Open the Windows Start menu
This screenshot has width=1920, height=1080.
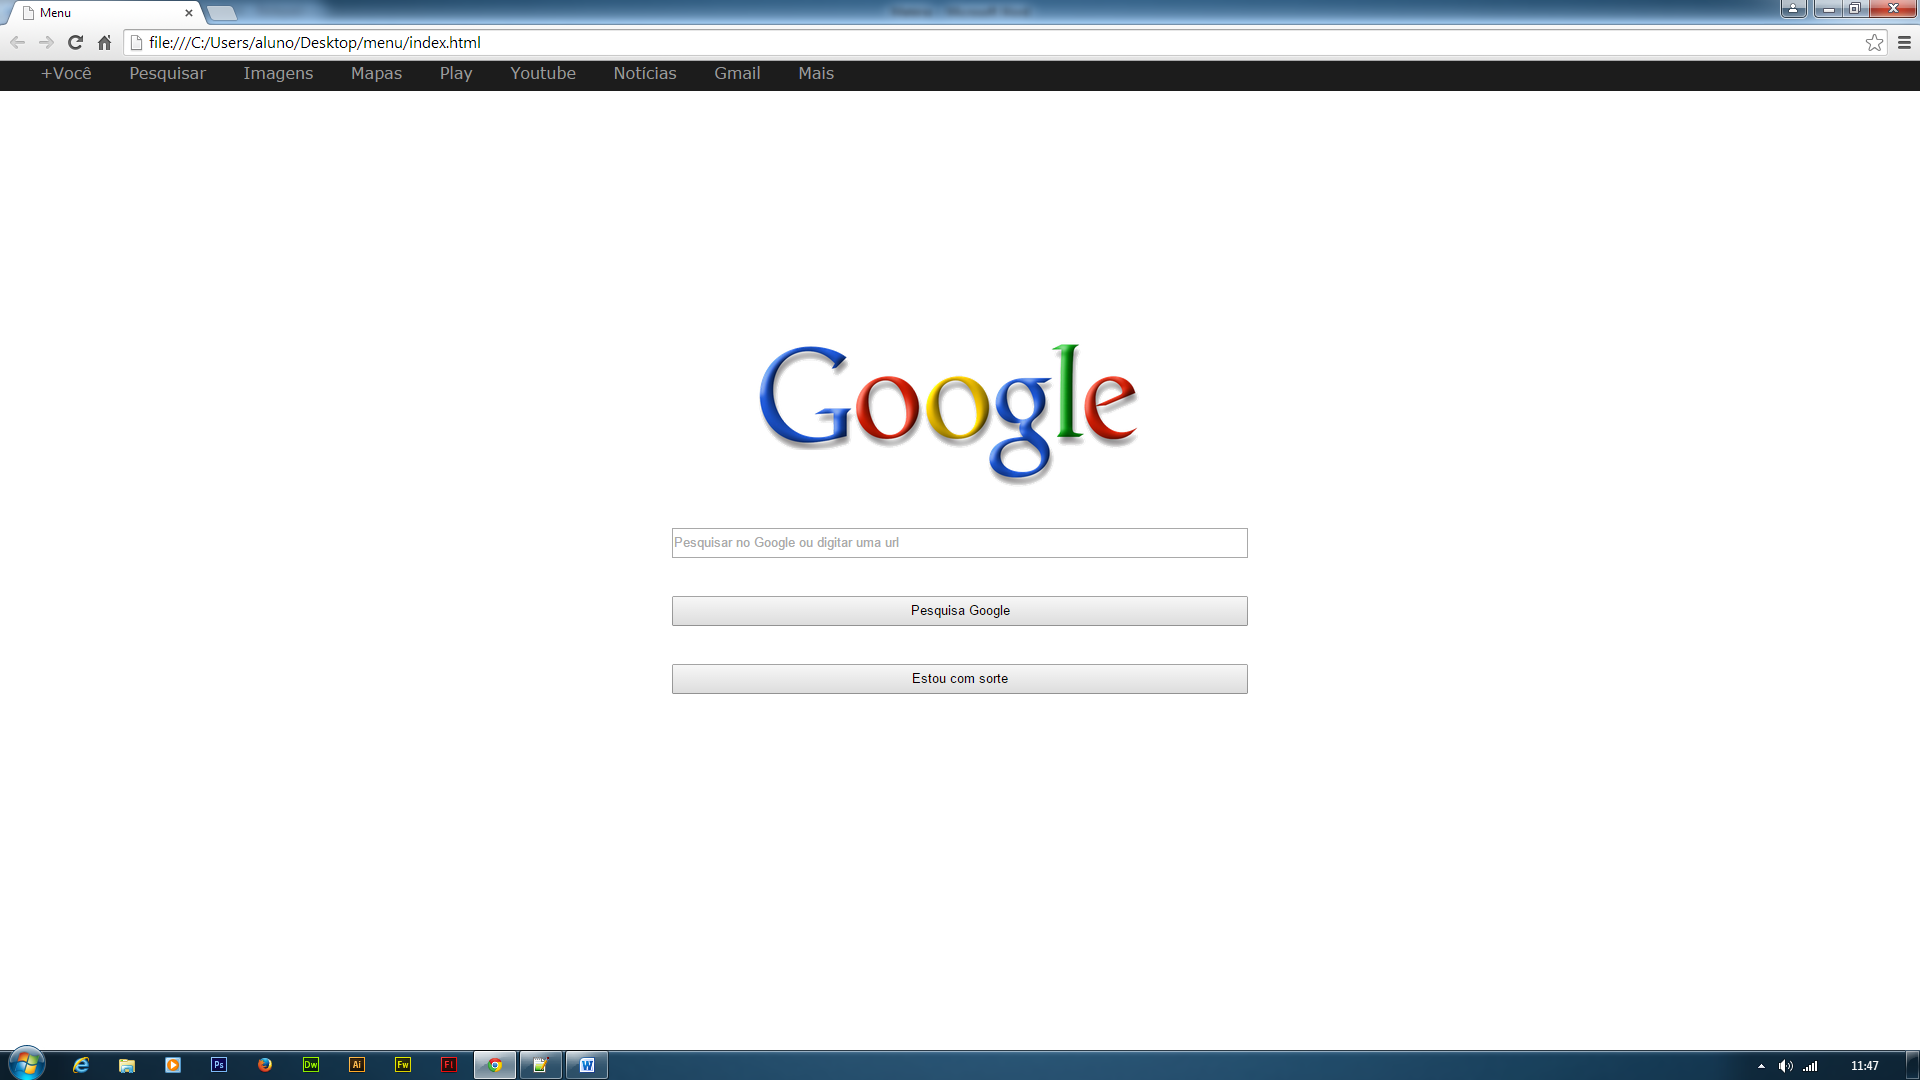pos(27,1064)
